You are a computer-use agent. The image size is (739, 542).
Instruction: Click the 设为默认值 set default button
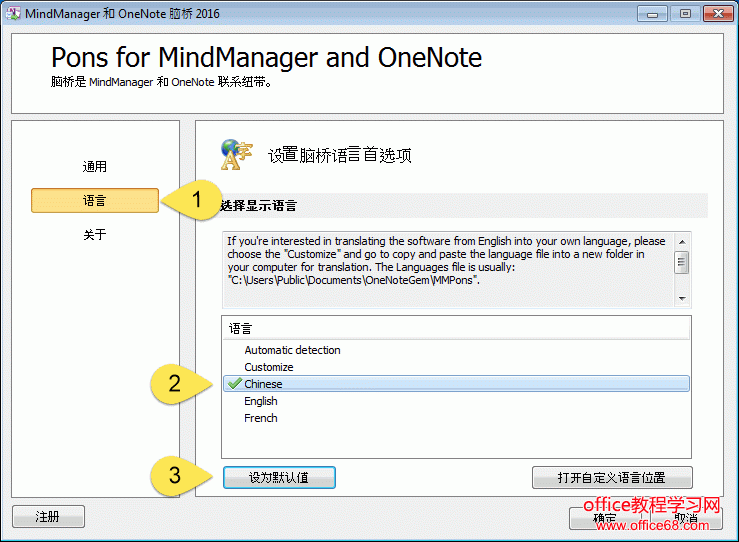click(279, 477)
